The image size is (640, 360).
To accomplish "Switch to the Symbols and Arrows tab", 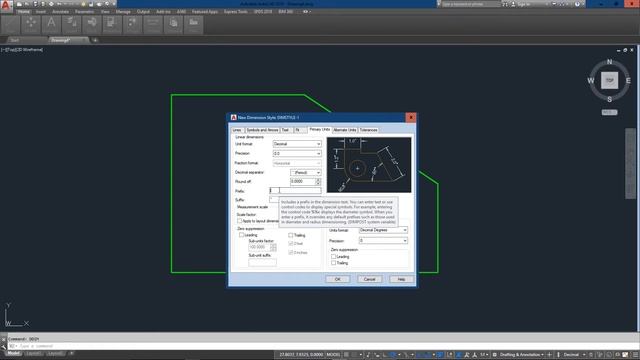I will coord(262,130).
